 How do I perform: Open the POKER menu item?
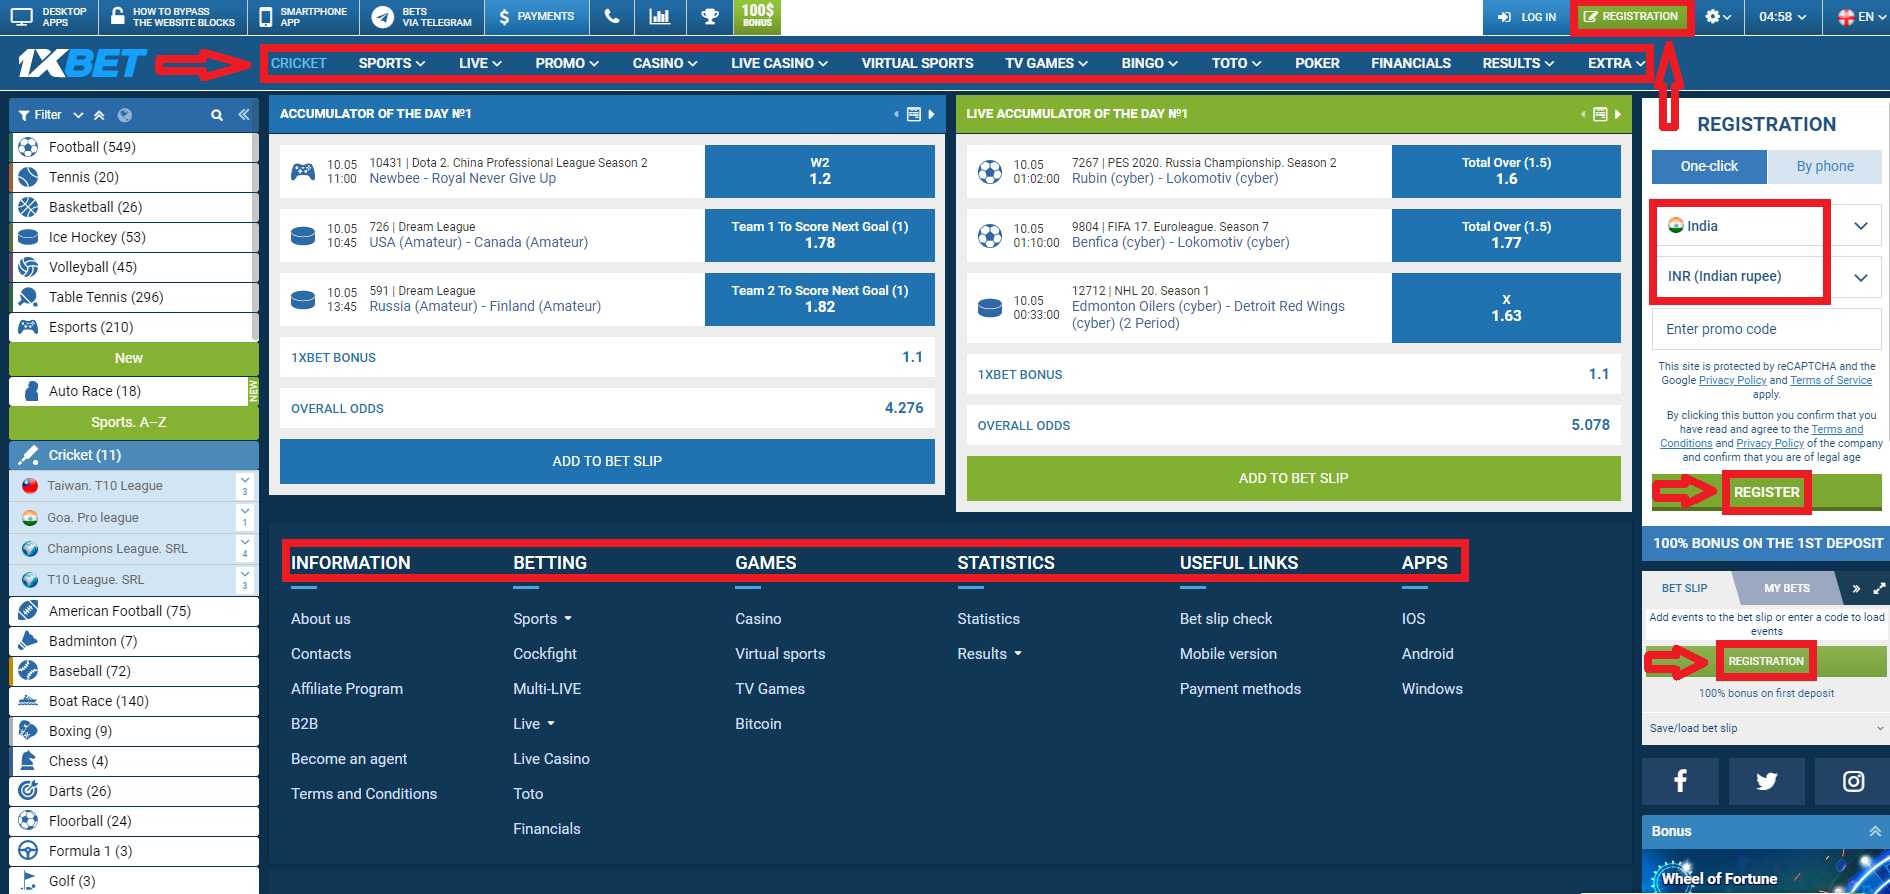(1317, 63)
